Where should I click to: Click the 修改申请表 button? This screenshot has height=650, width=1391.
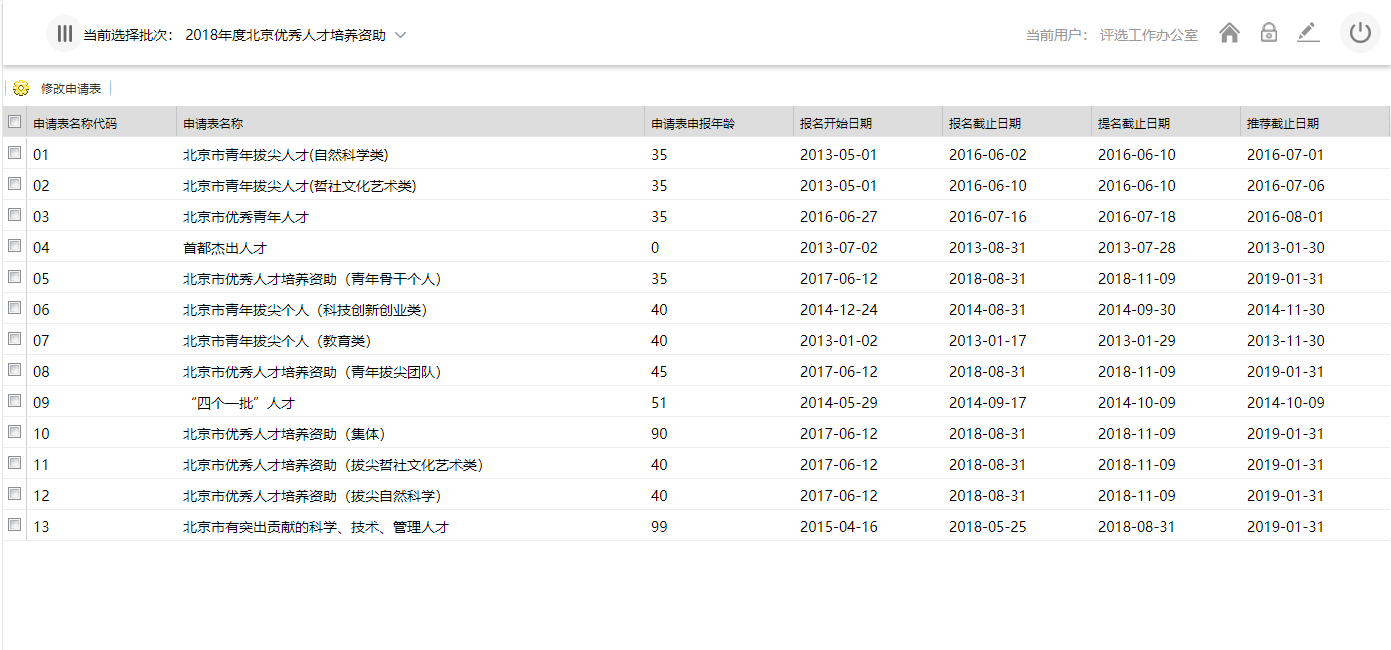71,88
